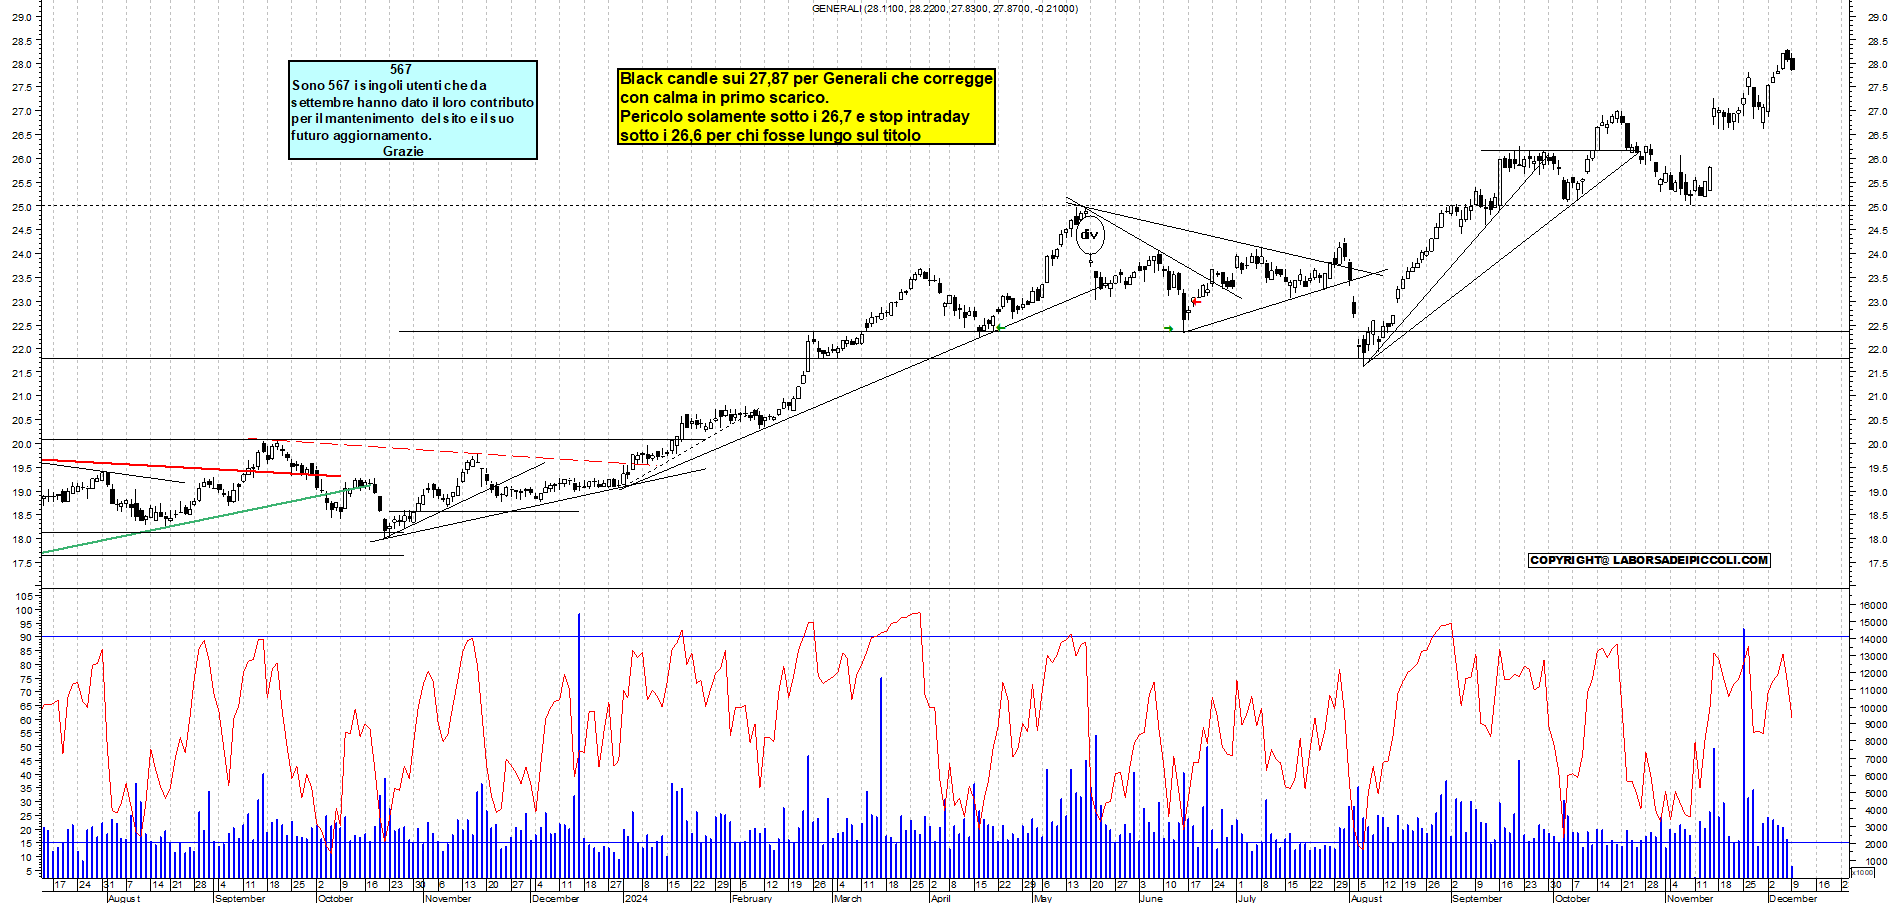Click '29.0' on the right price axis
Screen dimensions: 1890x903
(1877, 17)
